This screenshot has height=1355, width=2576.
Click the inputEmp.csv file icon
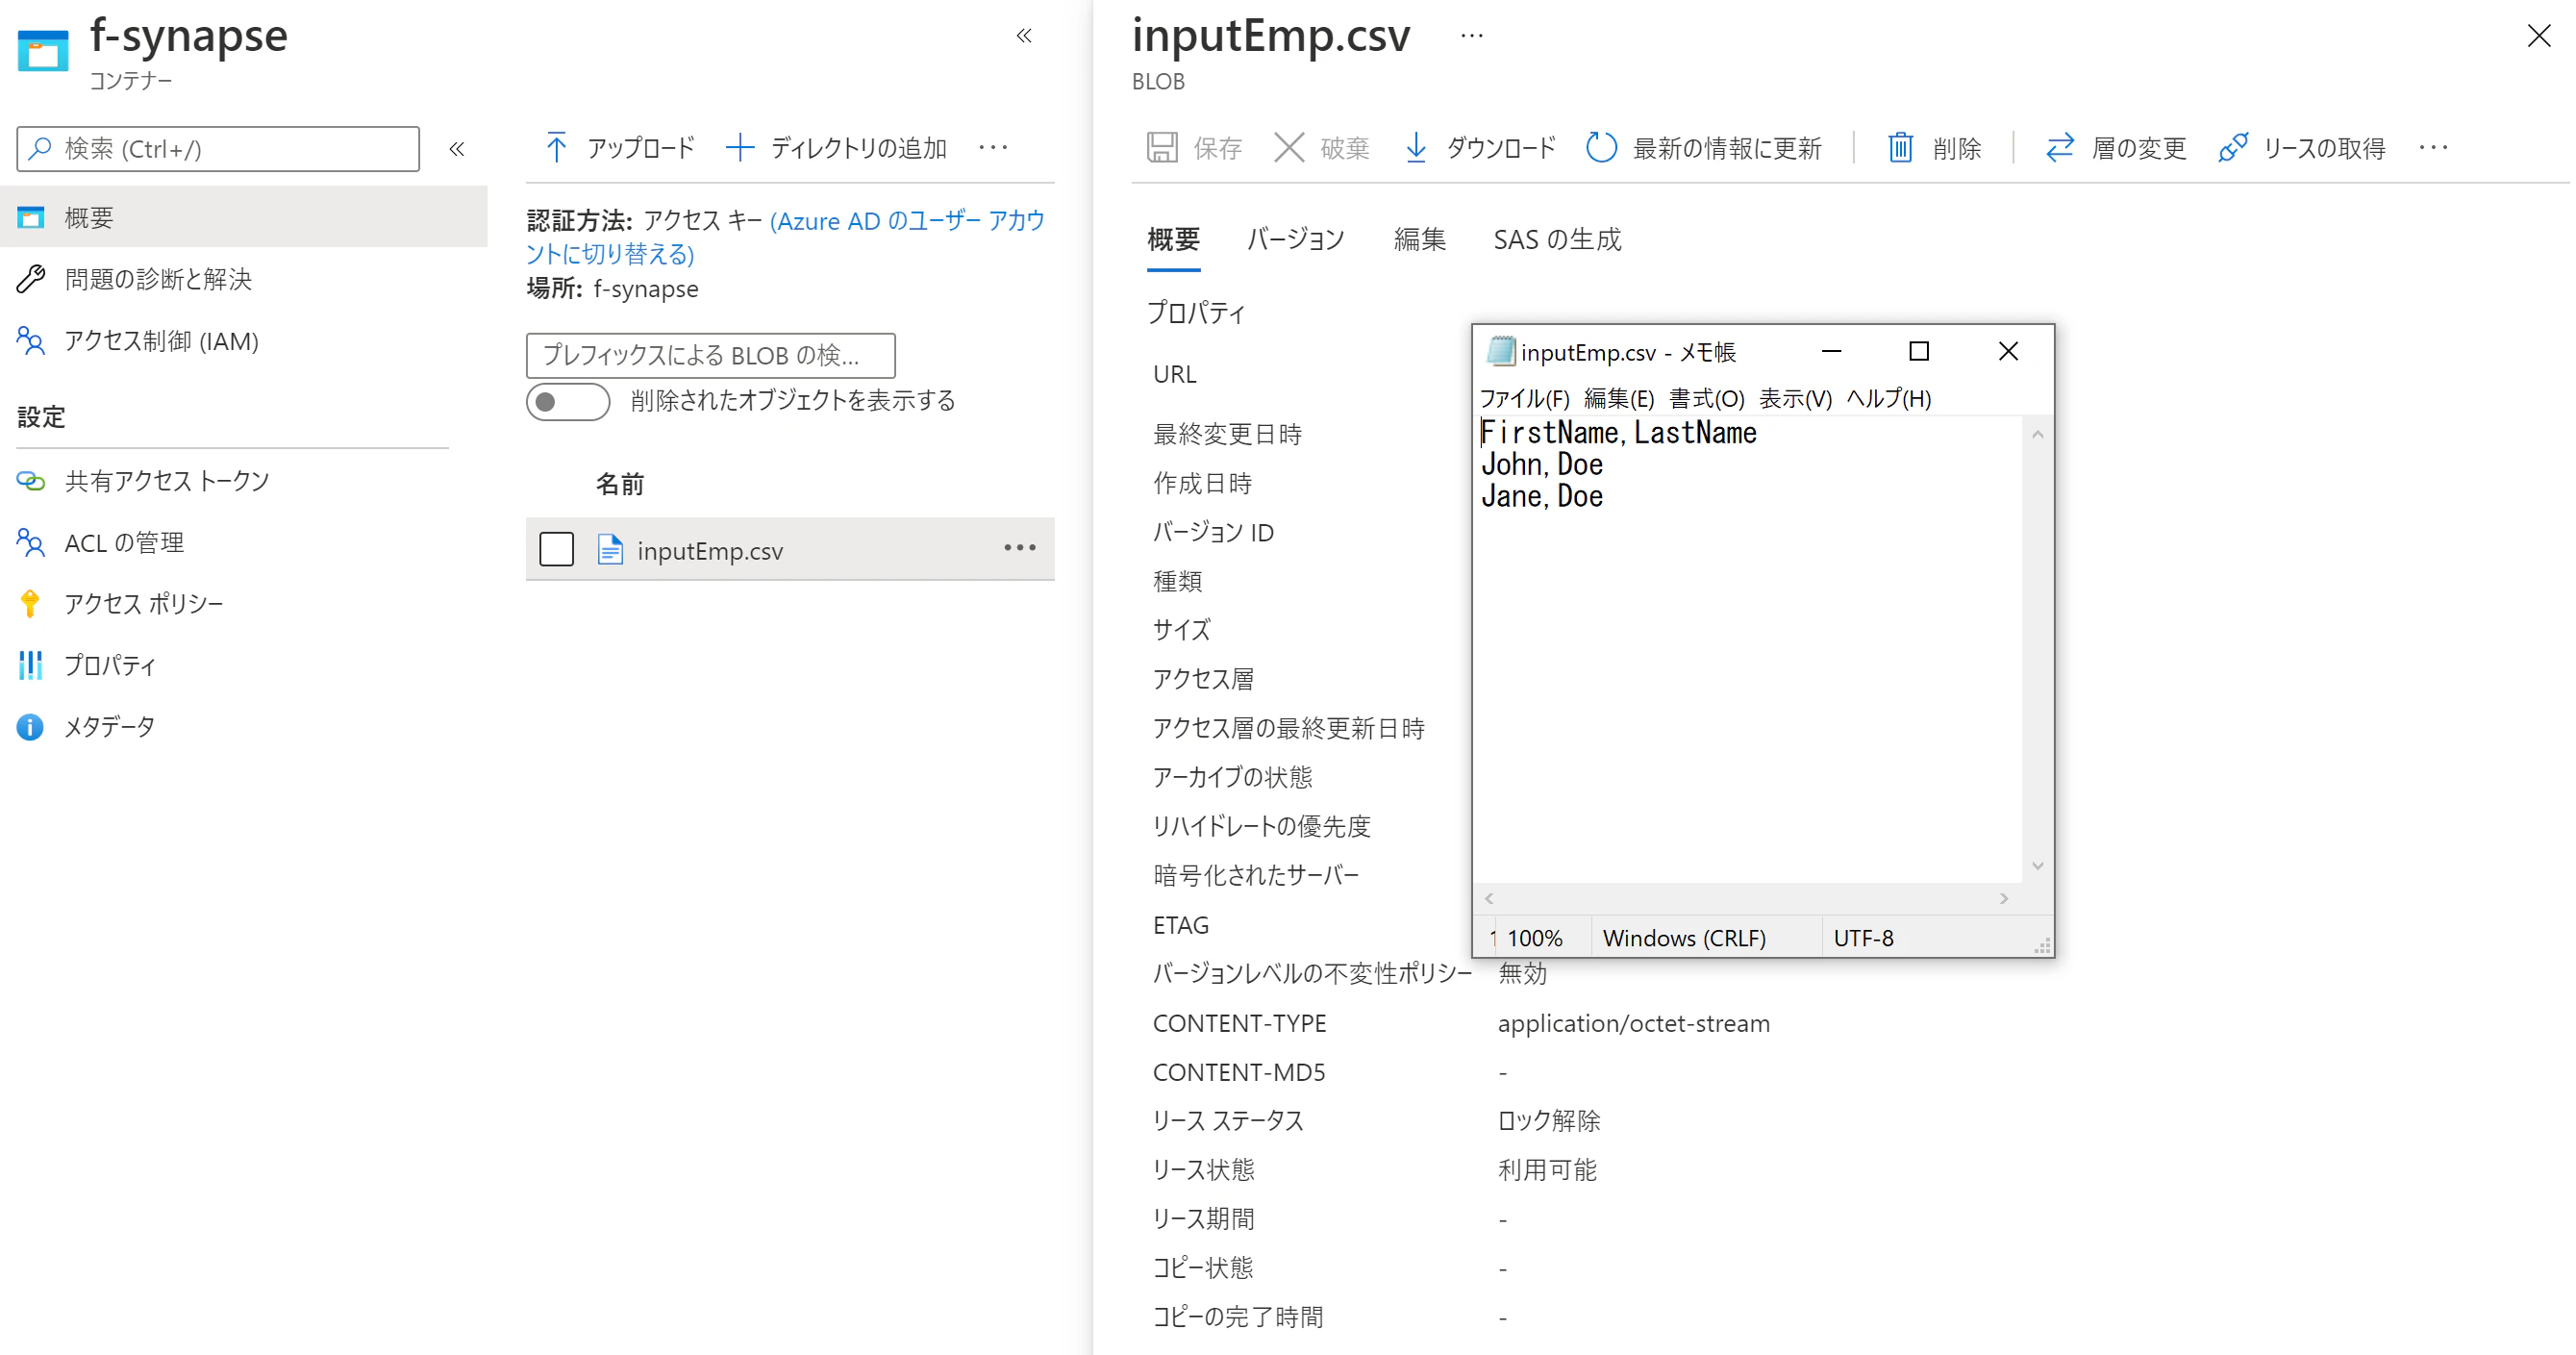pyautogui.click(x=610, y=549)
